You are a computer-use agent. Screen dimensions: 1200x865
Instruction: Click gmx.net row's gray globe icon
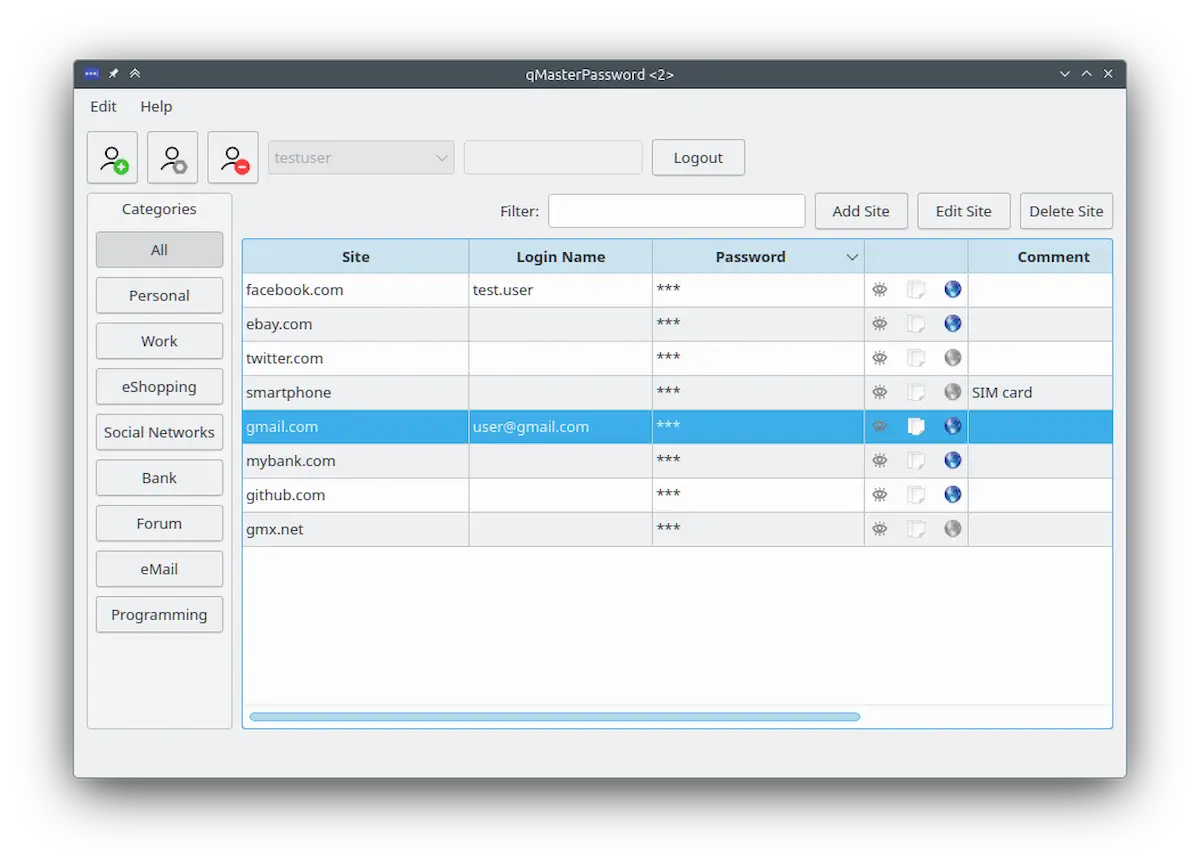click(x=953, y=528)
